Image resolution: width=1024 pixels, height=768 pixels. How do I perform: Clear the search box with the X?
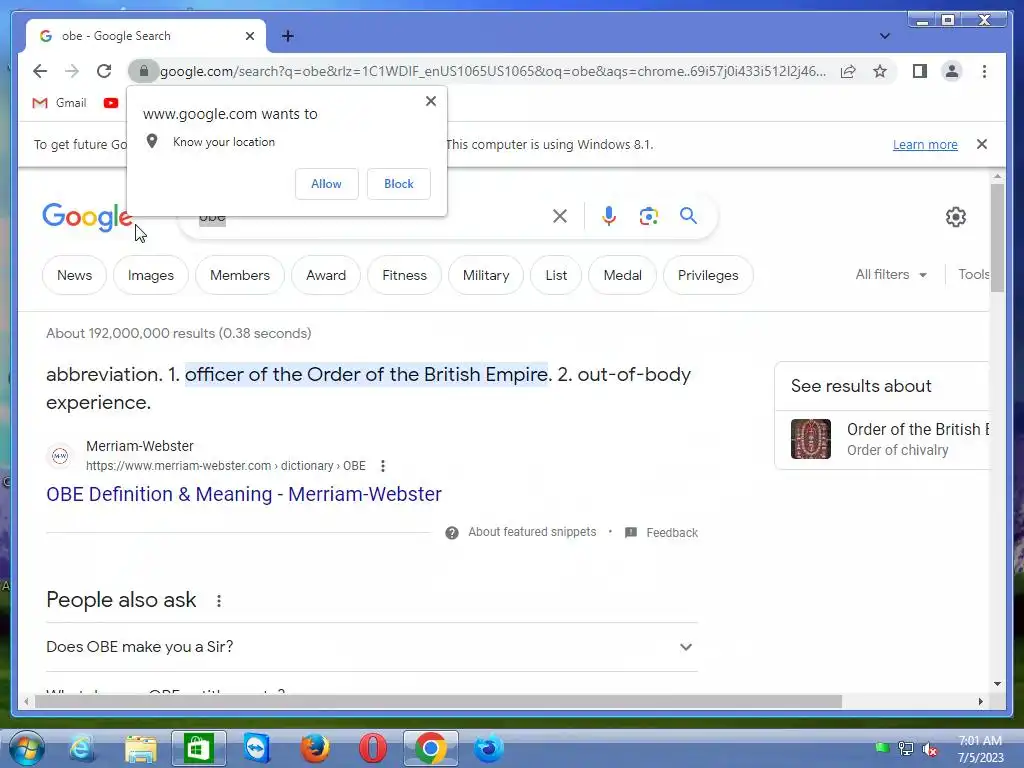point(560,216)
